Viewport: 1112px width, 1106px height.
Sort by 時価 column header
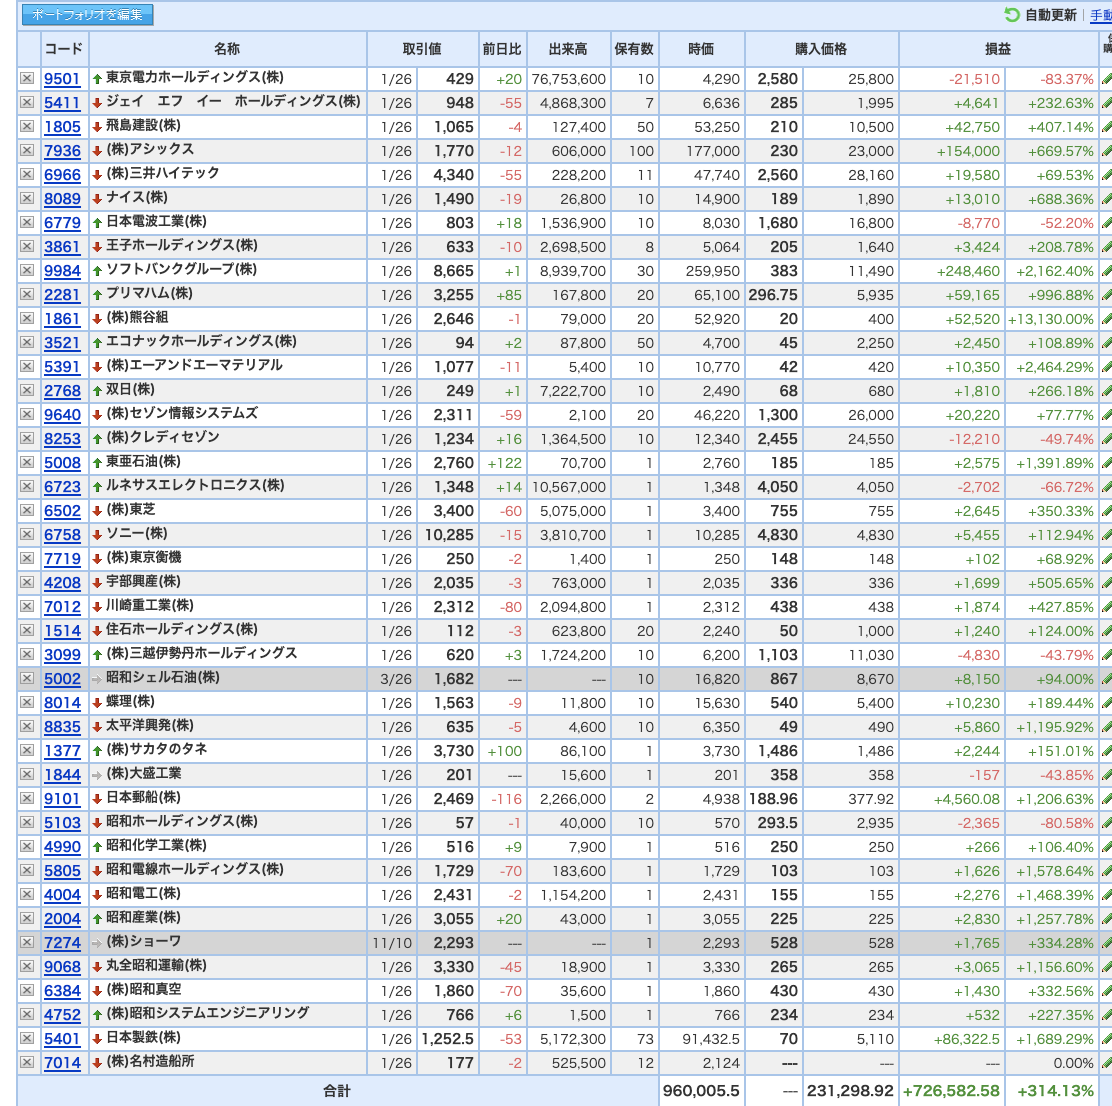point(701,49)
